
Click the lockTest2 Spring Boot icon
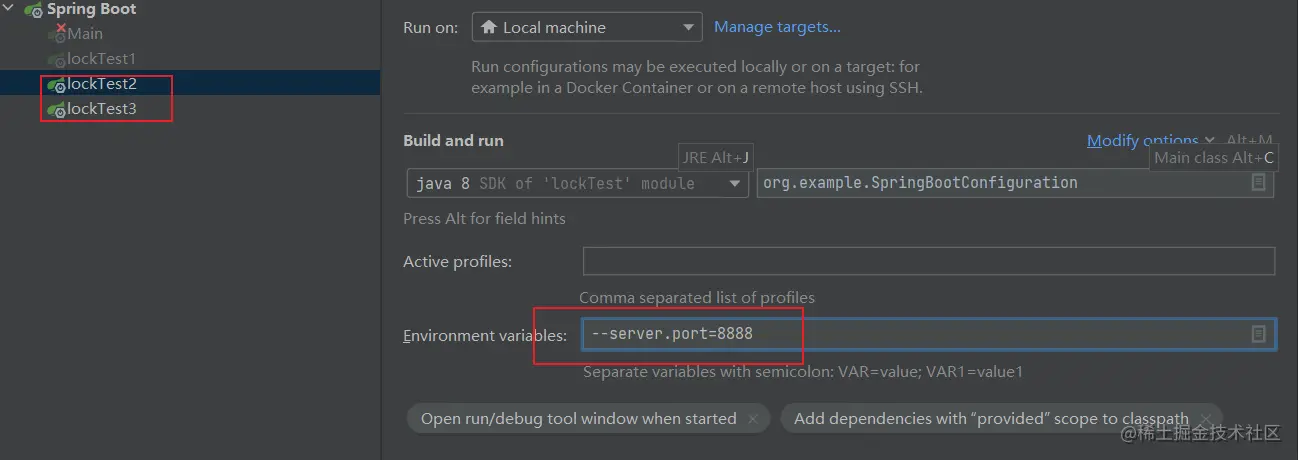(57, 85)
